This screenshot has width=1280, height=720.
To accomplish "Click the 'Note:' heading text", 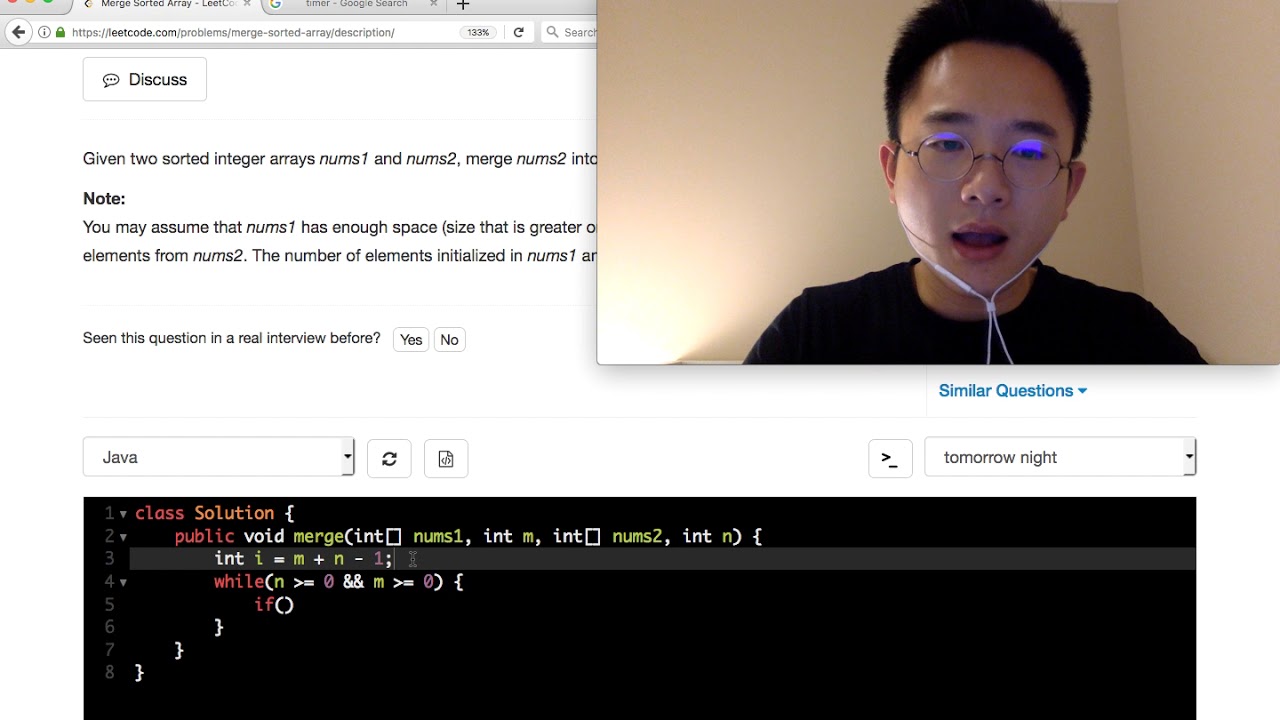I will pyautogui.click(x=104, y=199).
